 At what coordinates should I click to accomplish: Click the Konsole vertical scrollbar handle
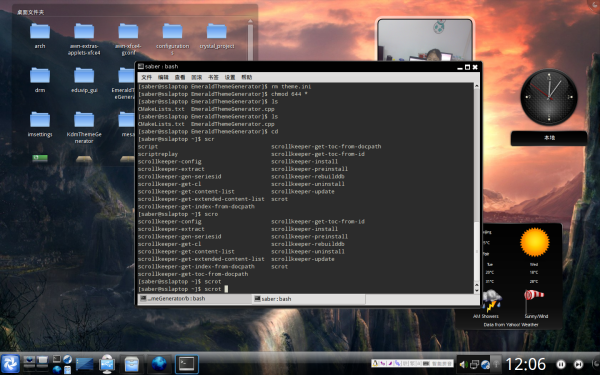click(x=476, y=251)
